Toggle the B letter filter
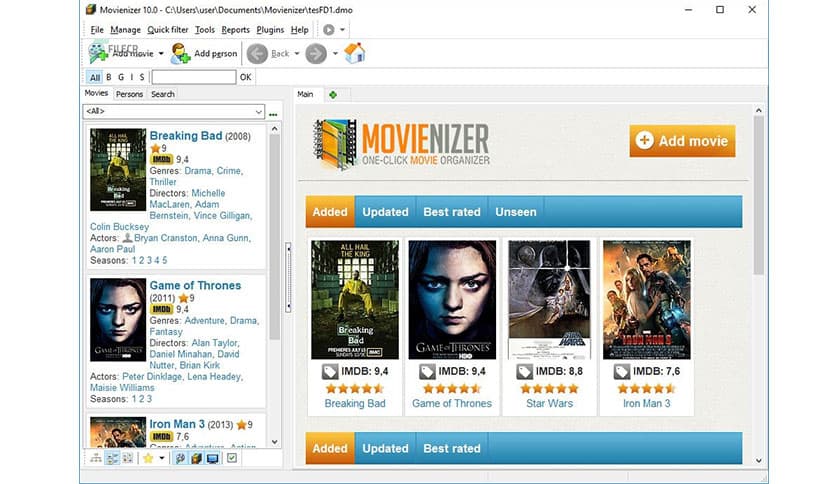Screen dimensions: 836x484 [x=109, y=77]
